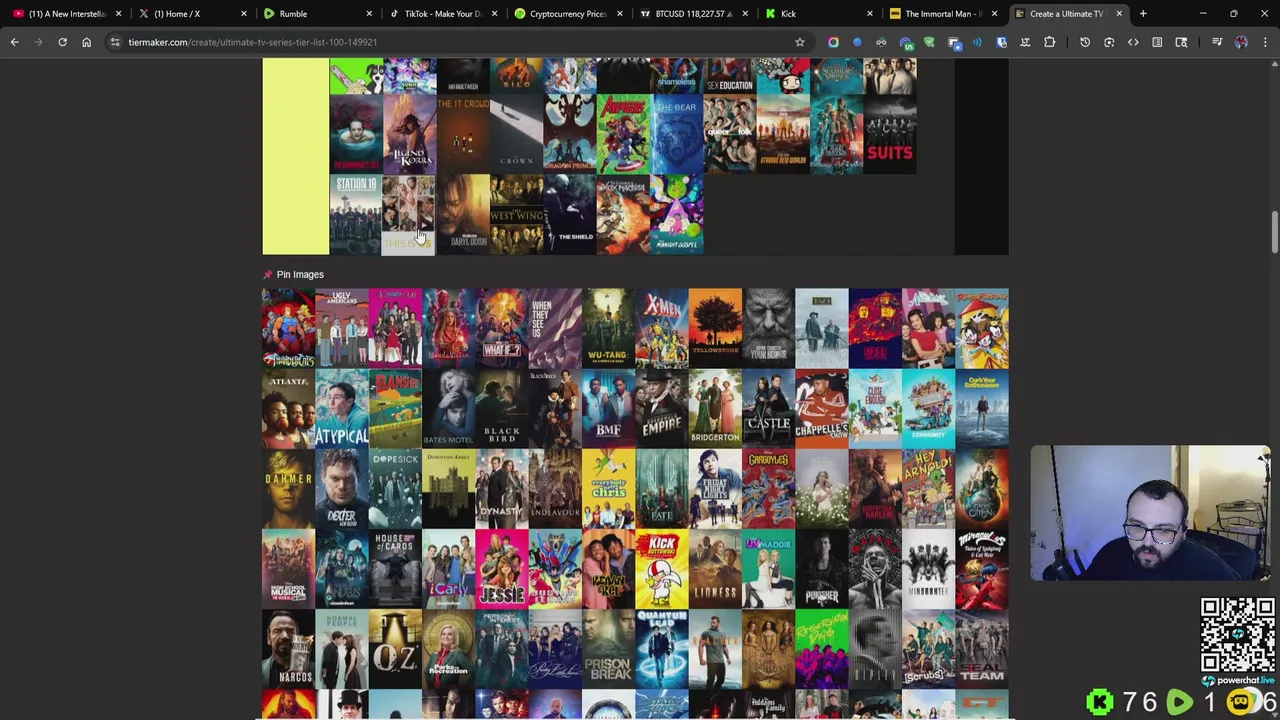Click the blue sound-wave extension icon
This screenshot has width=1280, height=720.
pos(977,42)
